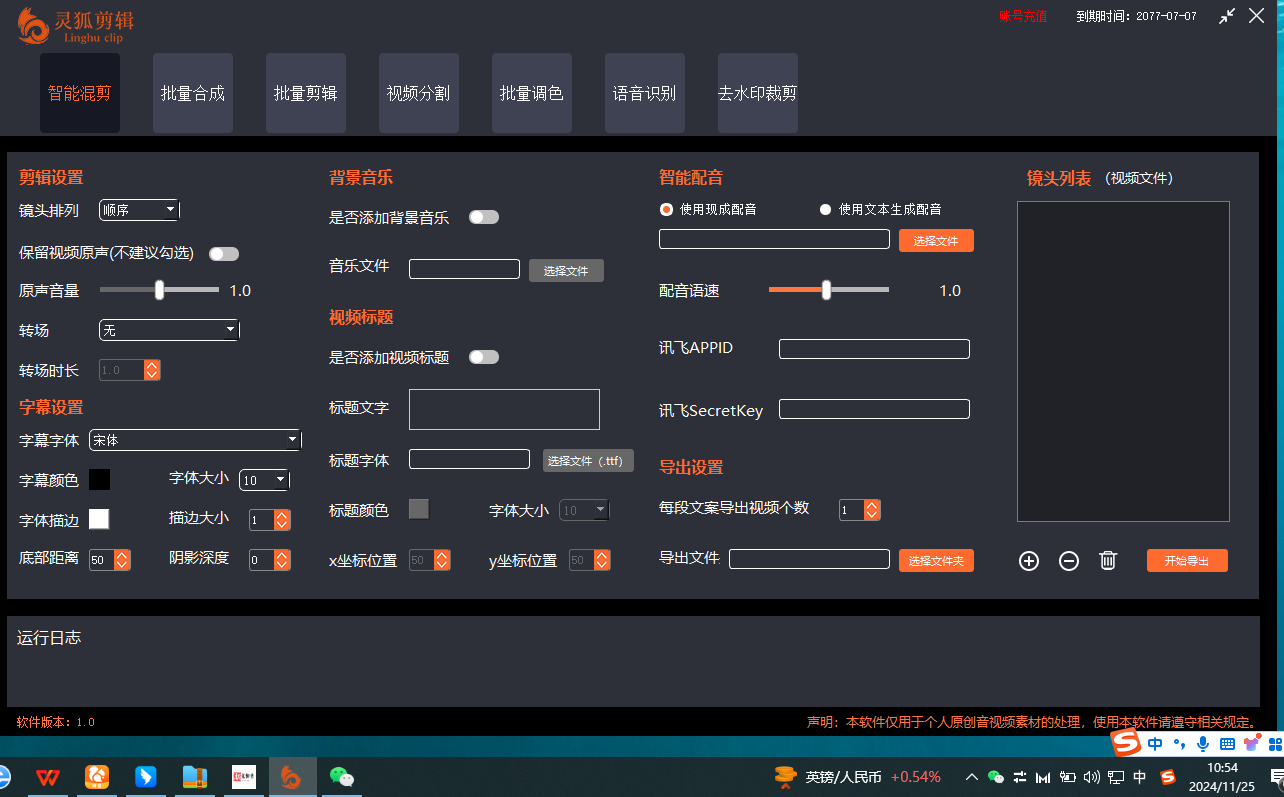Click the taskbar clock 10:54
This screenshot has width=1284, height=797.
click(1222, 768)
